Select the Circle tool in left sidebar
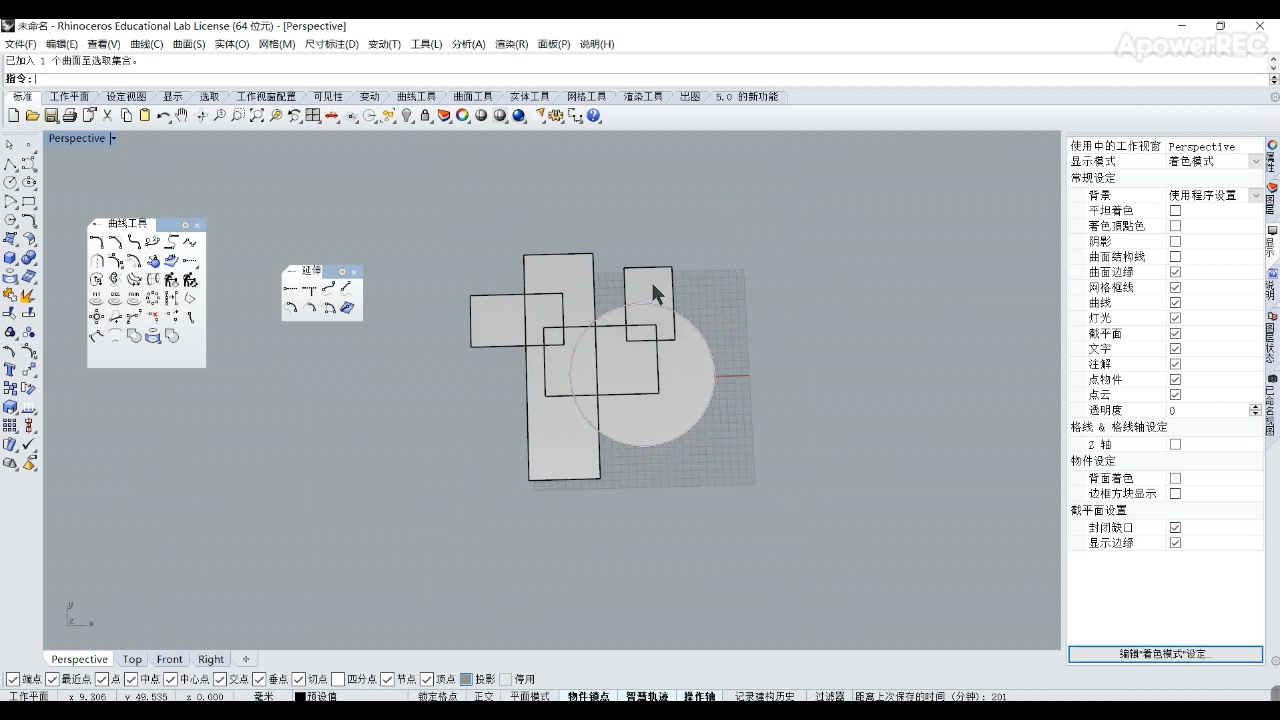Screen dimensions: 1280x720 10,183
